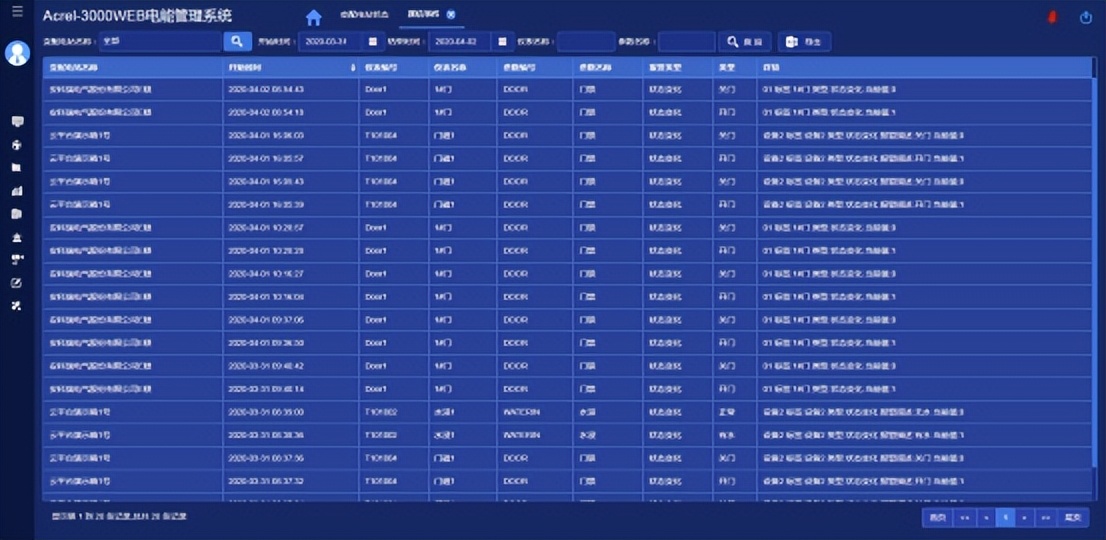Open the start date calendar picker
Screen dimensions: 1106x540
coord(373,42)
